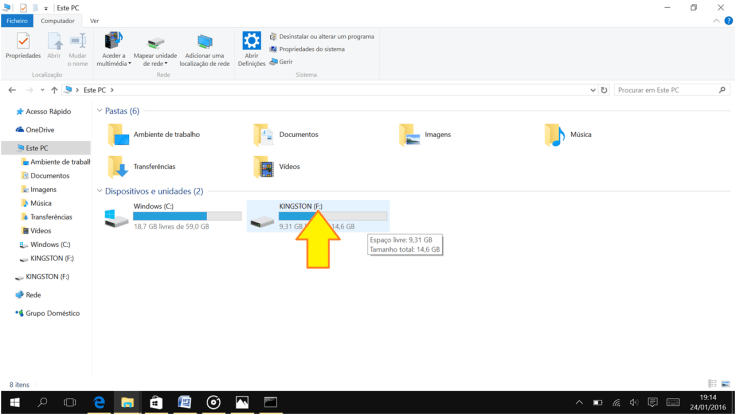Switch to the Ver ribbon tab
The width and height of the screenshot is (736, 415).
[94, 20]
